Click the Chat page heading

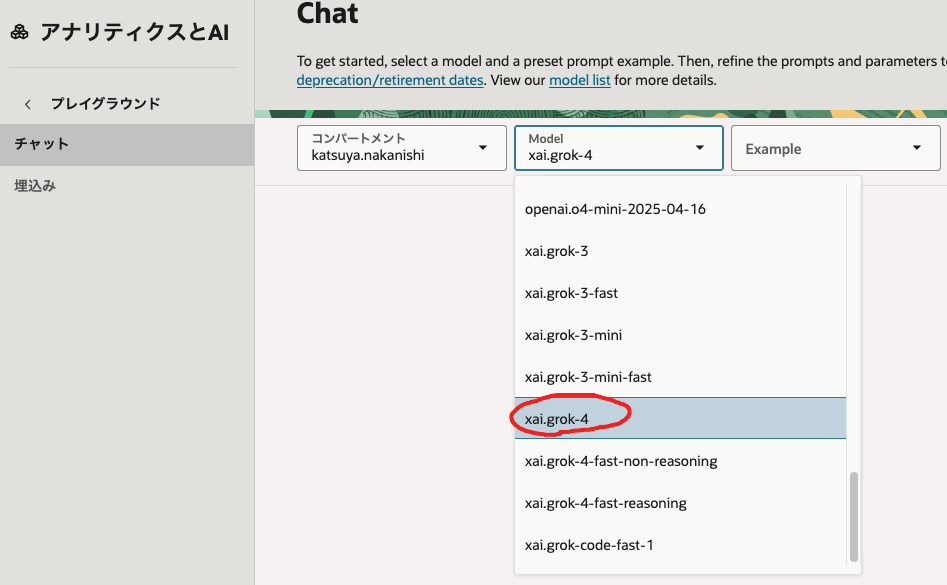(x=327, y=13)
